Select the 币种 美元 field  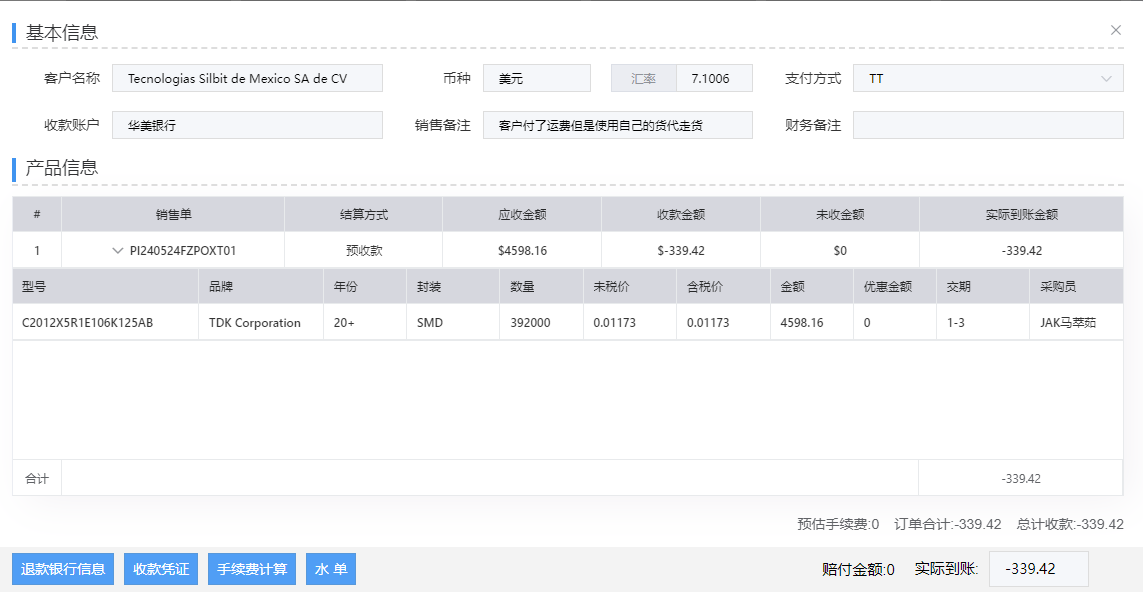click(537, 78)
